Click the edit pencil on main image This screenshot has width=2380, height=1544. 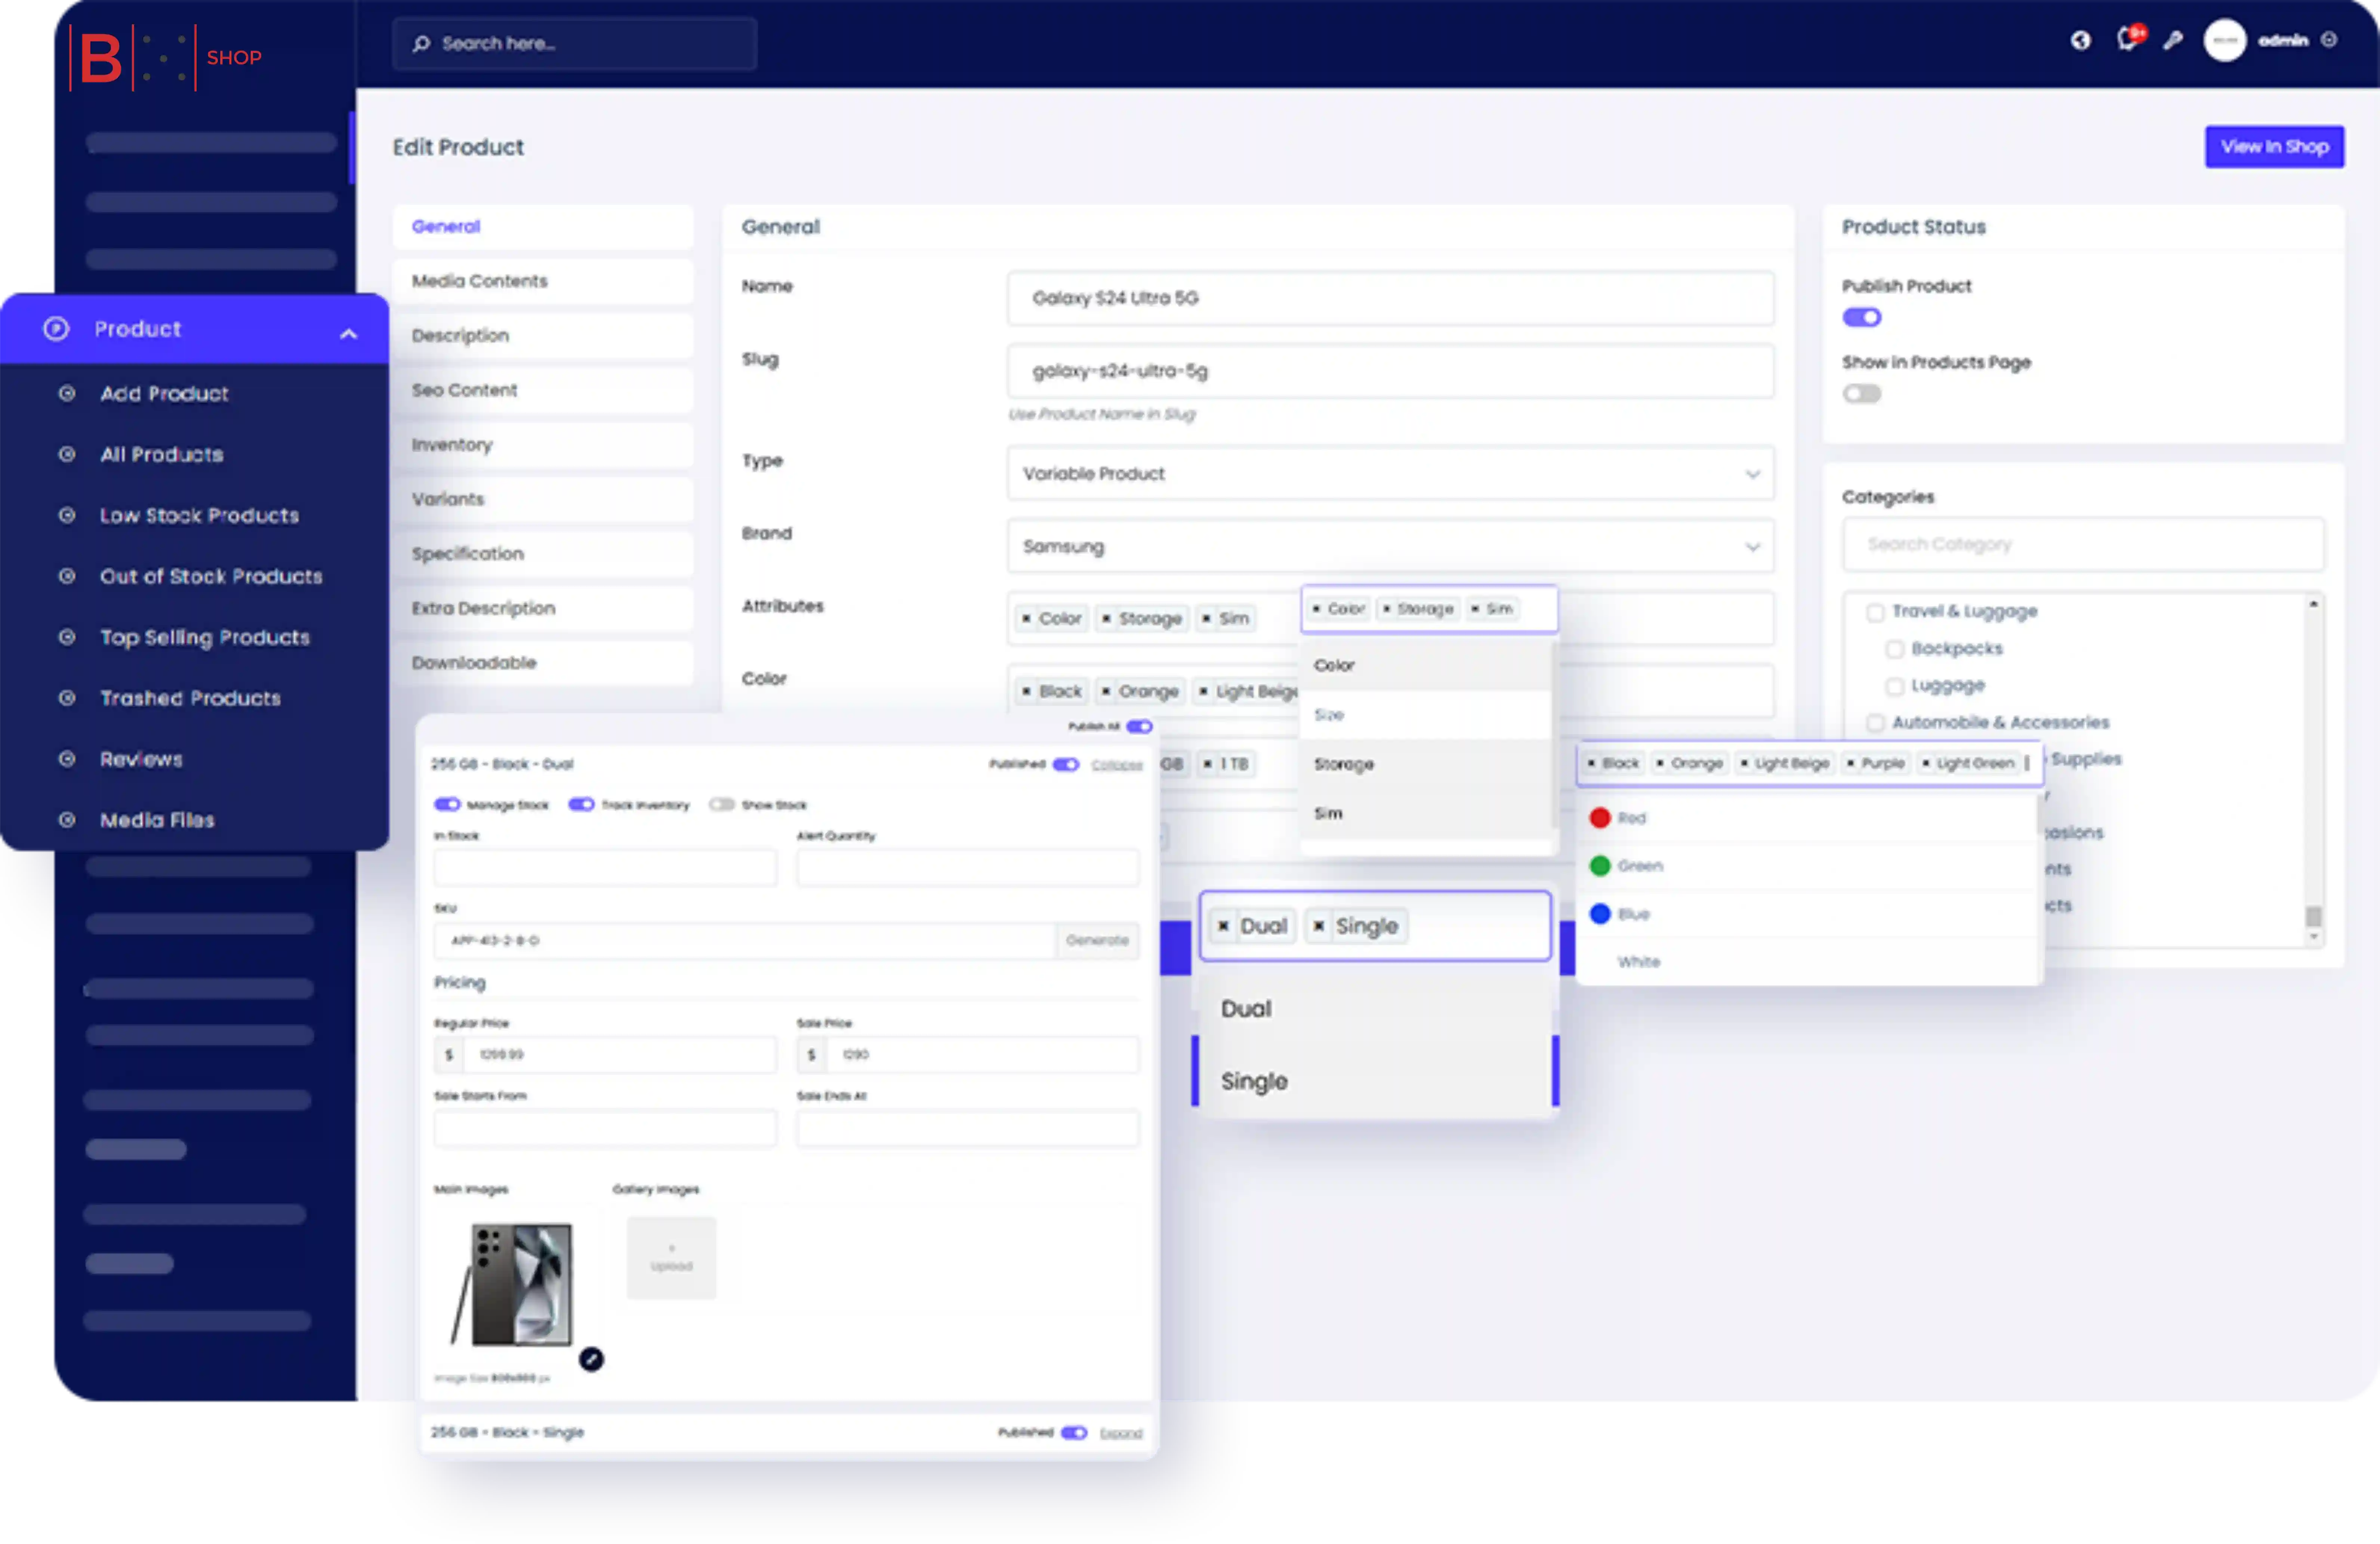(x=591, y=1359)
